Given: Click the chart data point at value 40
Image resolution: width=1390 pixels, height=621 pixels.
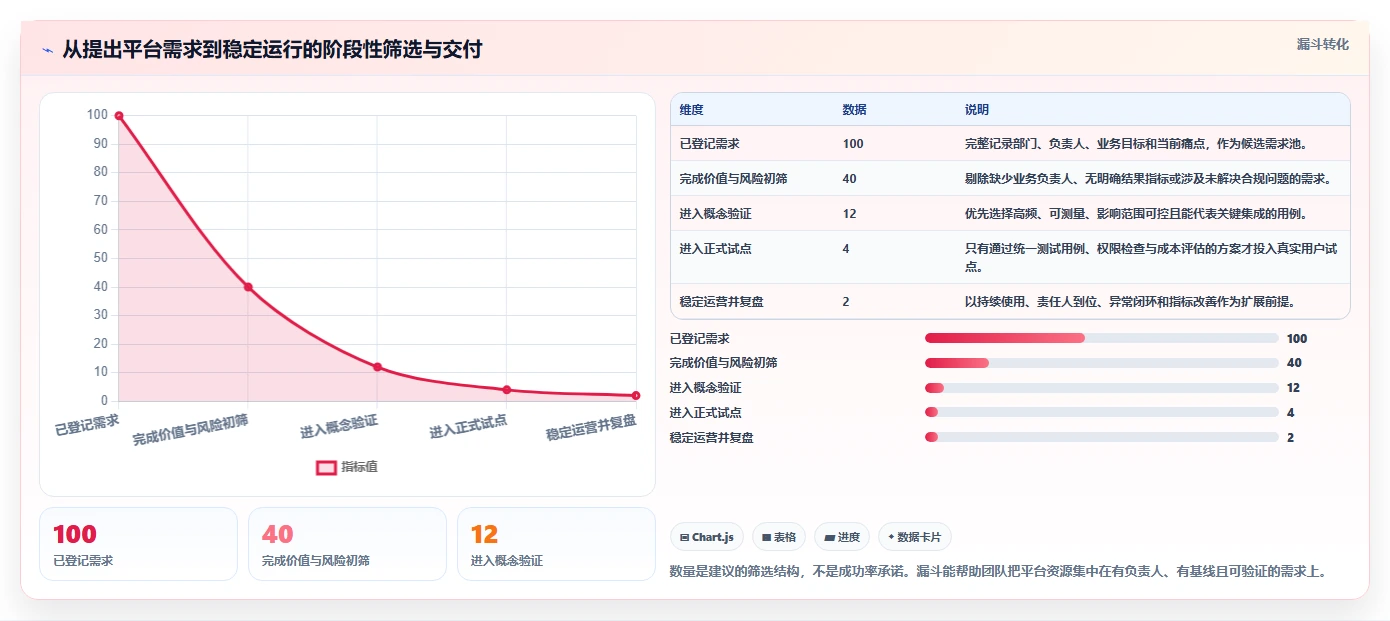Looking at the screenshot, I should [248, 287].
